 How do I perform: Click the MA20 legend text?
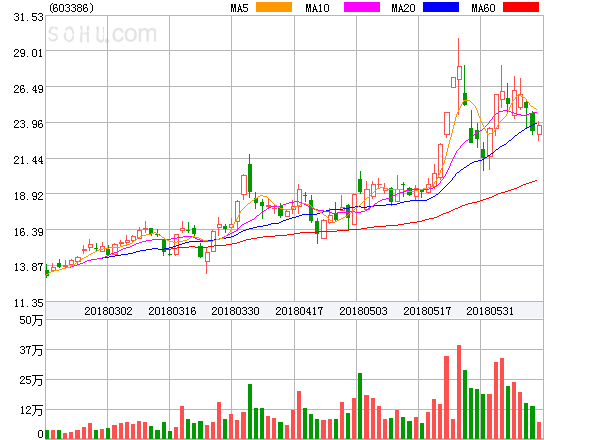403,8
